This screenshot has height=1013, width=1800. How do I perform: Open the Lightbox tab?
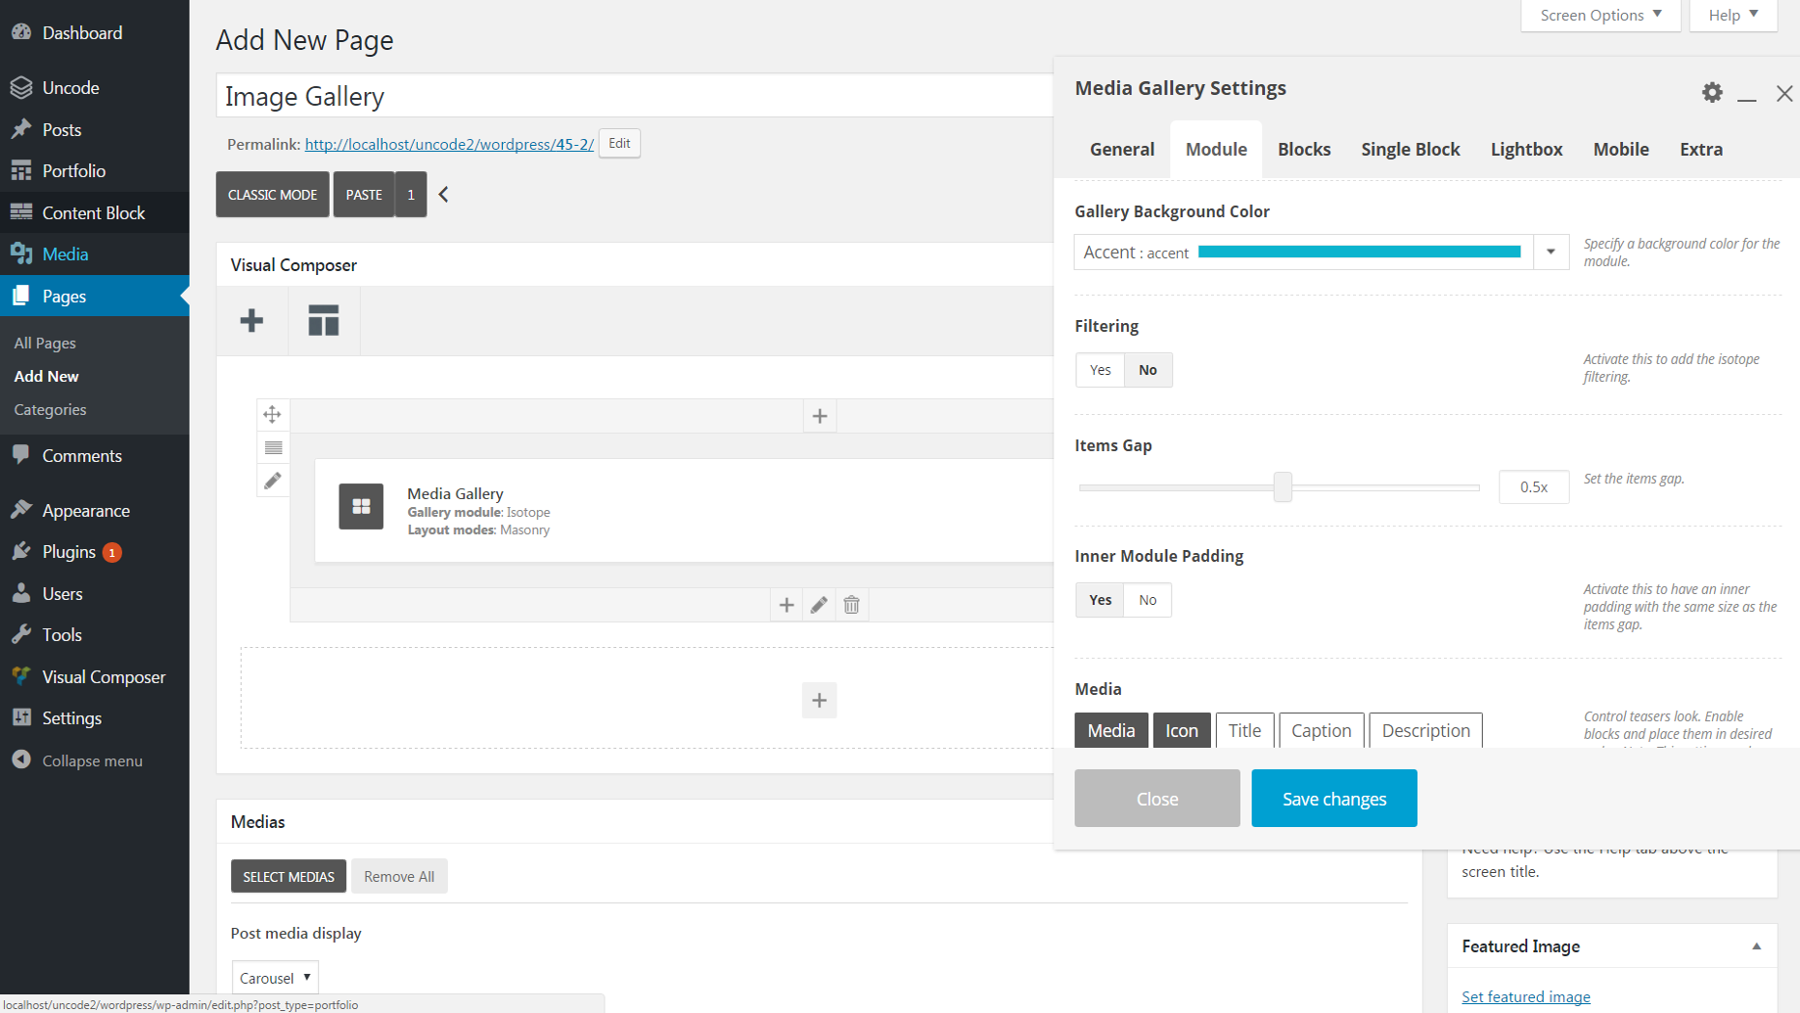[1526, 149]
